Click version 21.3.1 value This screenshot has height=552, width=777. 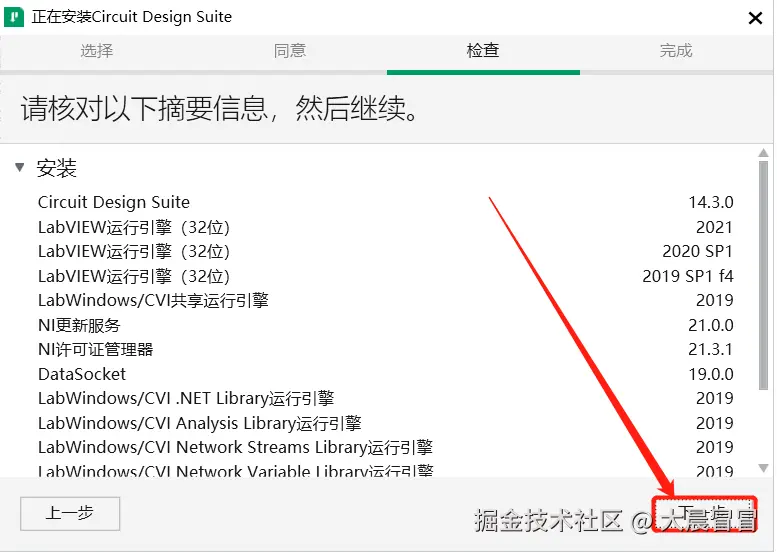[x=711, y=349]
